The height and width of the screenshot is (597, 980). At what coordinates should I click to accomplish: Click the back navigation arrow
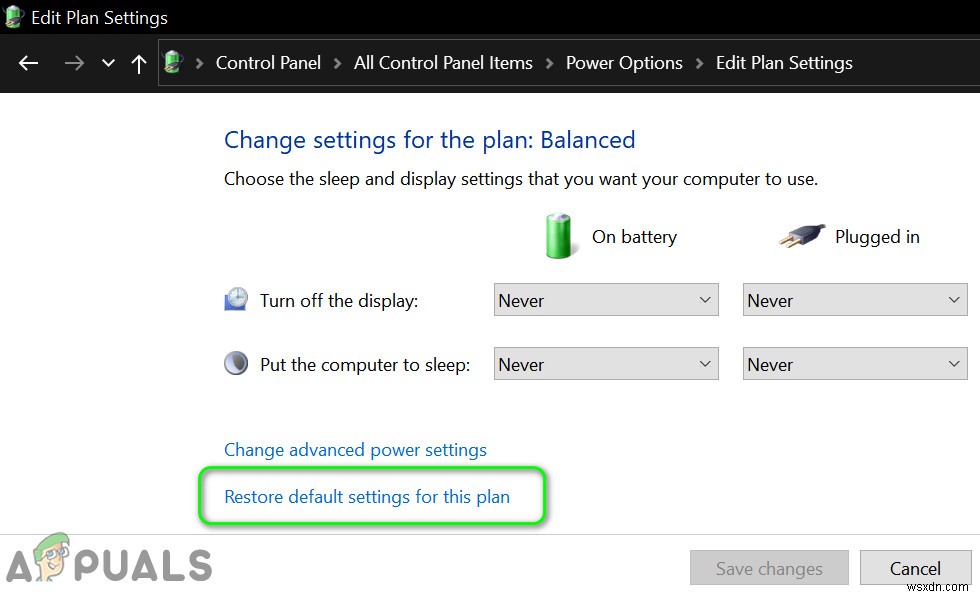[28, 63]
